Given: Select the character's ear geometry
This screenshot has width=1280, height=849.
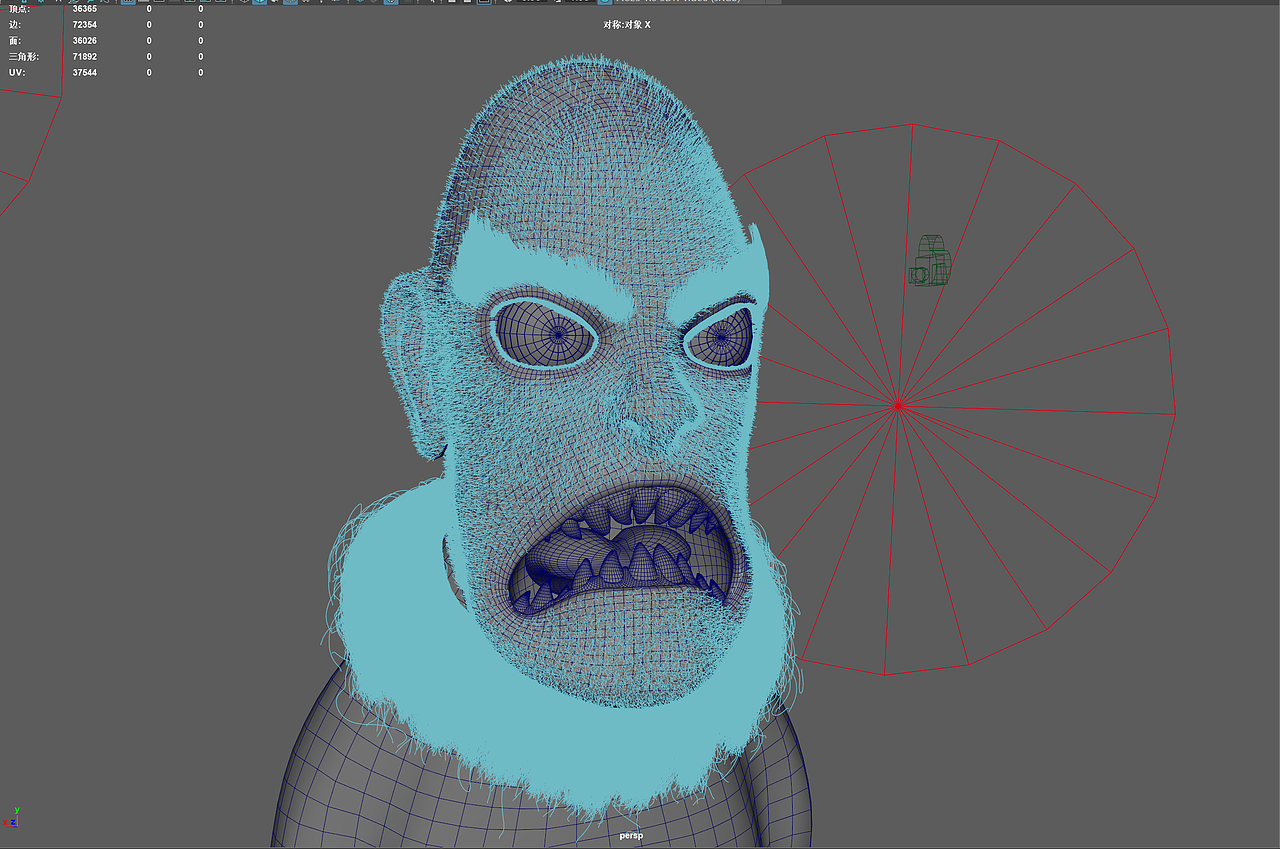Looking at the screenshot, I should pyautogui.click(x=412, y=365).
